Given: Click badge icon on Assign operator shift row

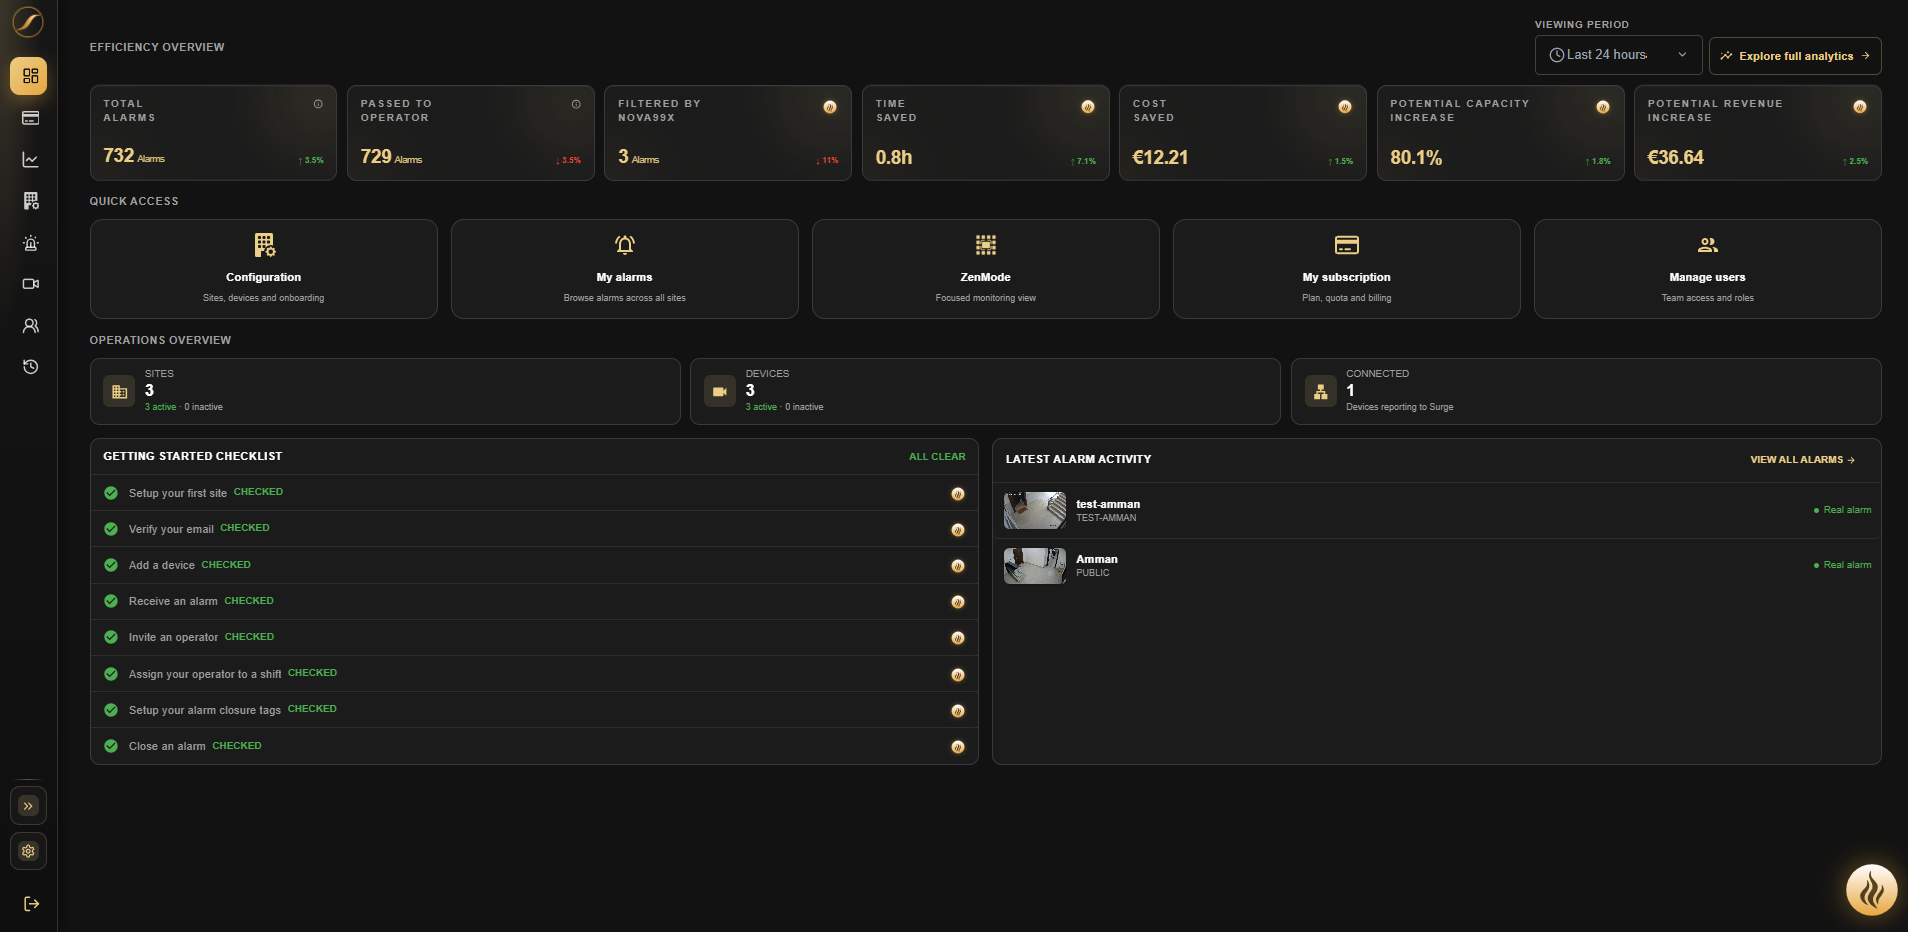Looking at the screenshot, I should [x=958, y=675].
